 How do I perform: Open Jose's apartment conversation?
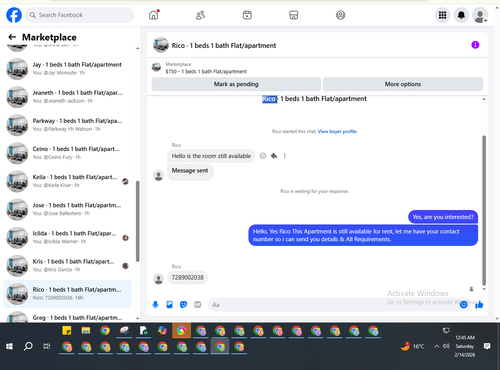click(x=68, y=209)
